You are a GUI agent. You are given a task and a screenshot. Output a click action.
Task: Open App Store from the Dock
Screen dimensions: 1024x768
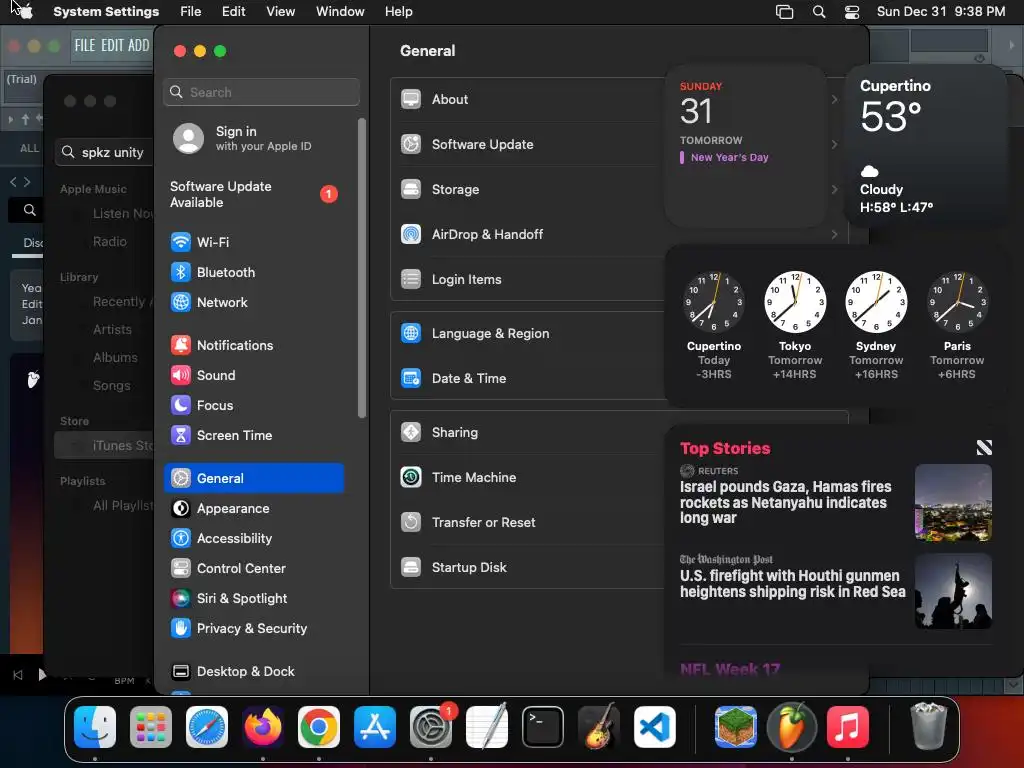click(x=375, y=727)
